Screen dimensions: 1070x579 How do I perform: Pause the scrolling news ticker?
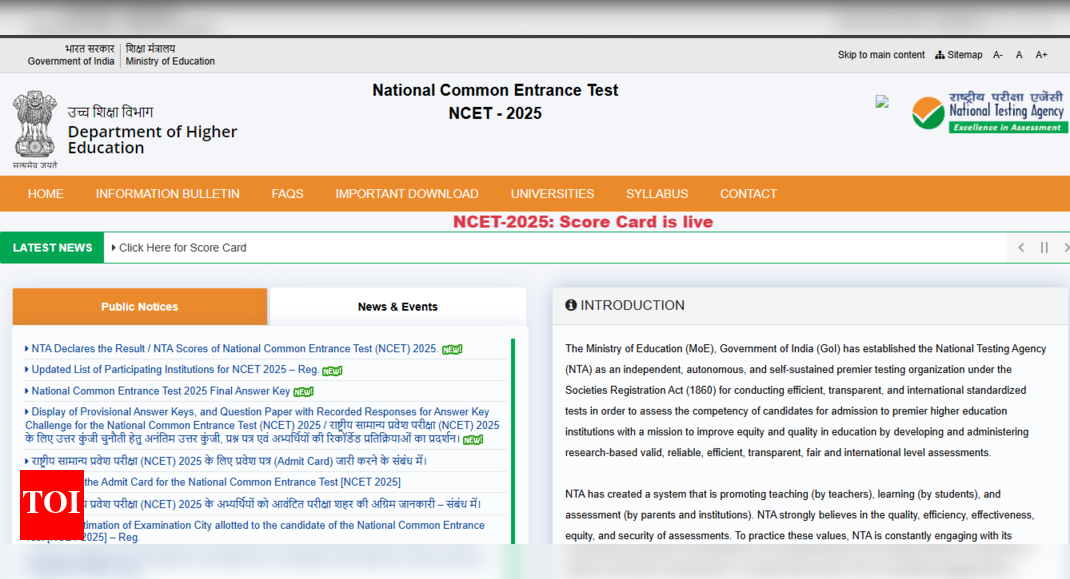click(1043, 247)
